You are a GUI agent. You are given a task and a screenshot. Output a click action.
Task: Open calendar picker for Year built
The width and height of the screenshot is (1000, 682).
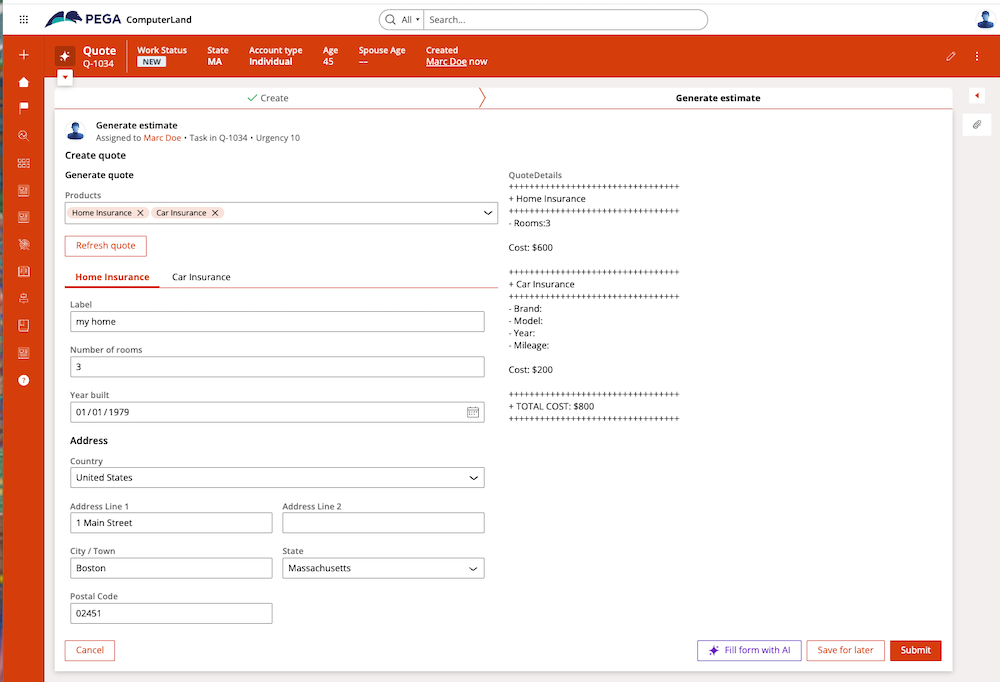[473, 412]
